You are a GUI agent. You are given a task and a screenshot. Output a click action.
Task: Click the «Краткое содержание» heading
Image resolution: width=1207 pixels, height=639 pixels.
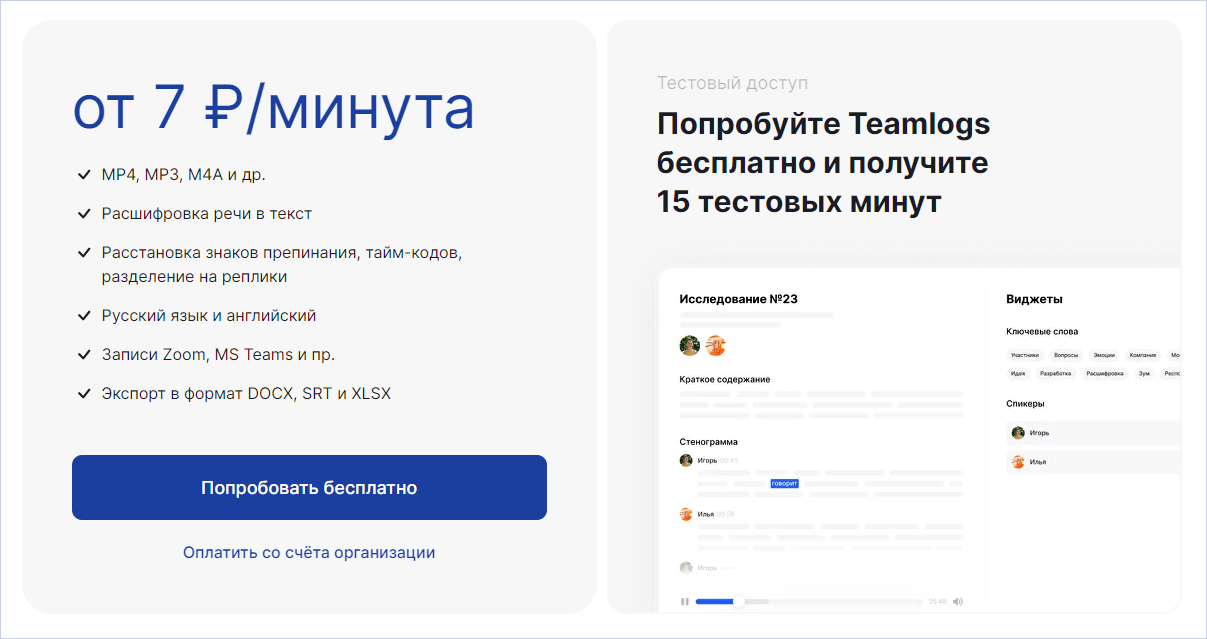point(725,379)
